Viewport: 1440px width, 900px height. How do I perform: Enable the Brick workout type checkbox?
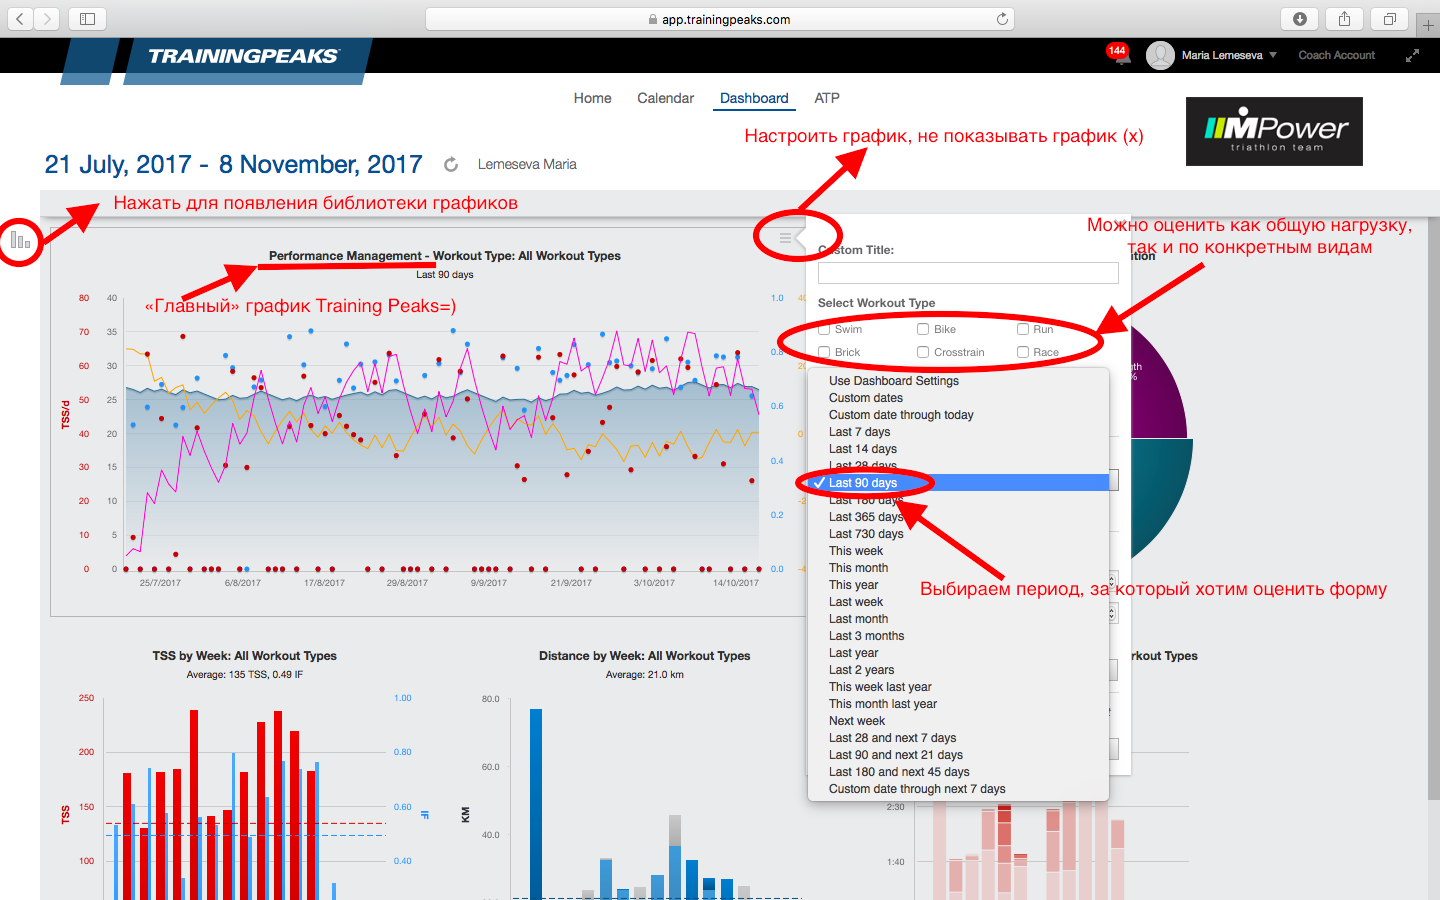coord(824,352)
